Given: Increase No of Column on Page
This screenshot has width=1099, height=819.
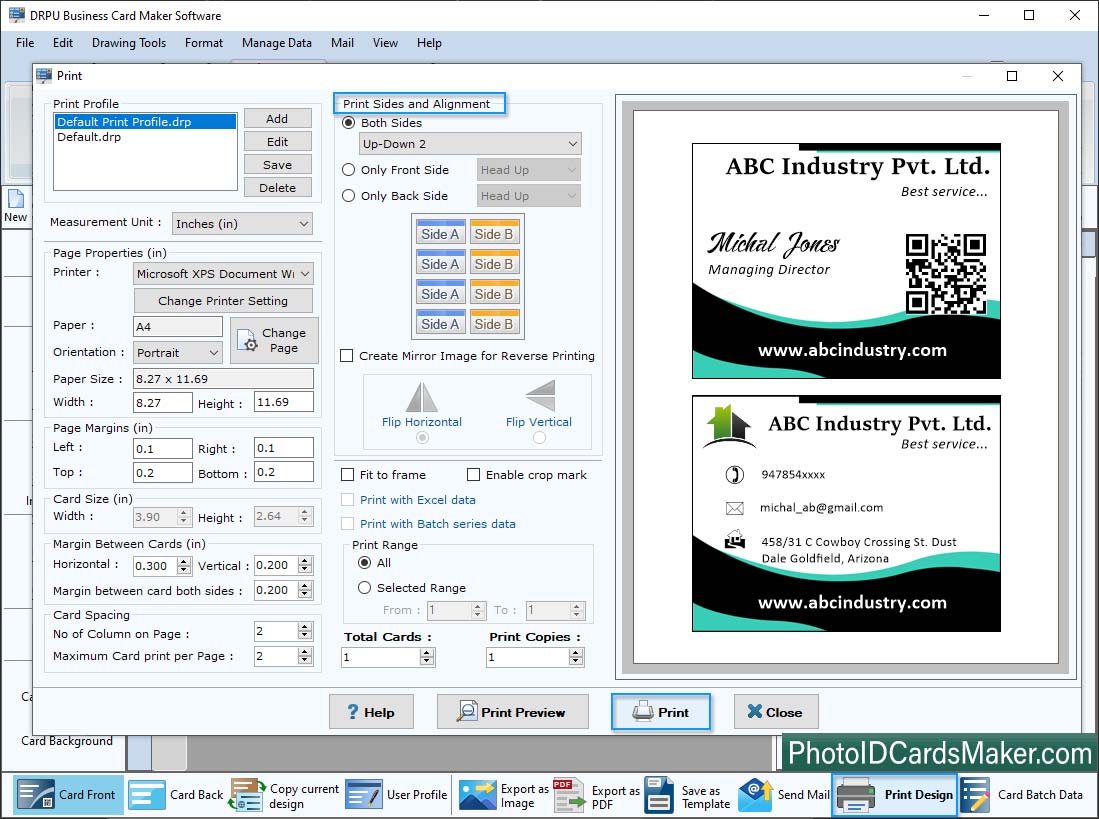Looking at the screenshot, I should click(x=304, y=627).
